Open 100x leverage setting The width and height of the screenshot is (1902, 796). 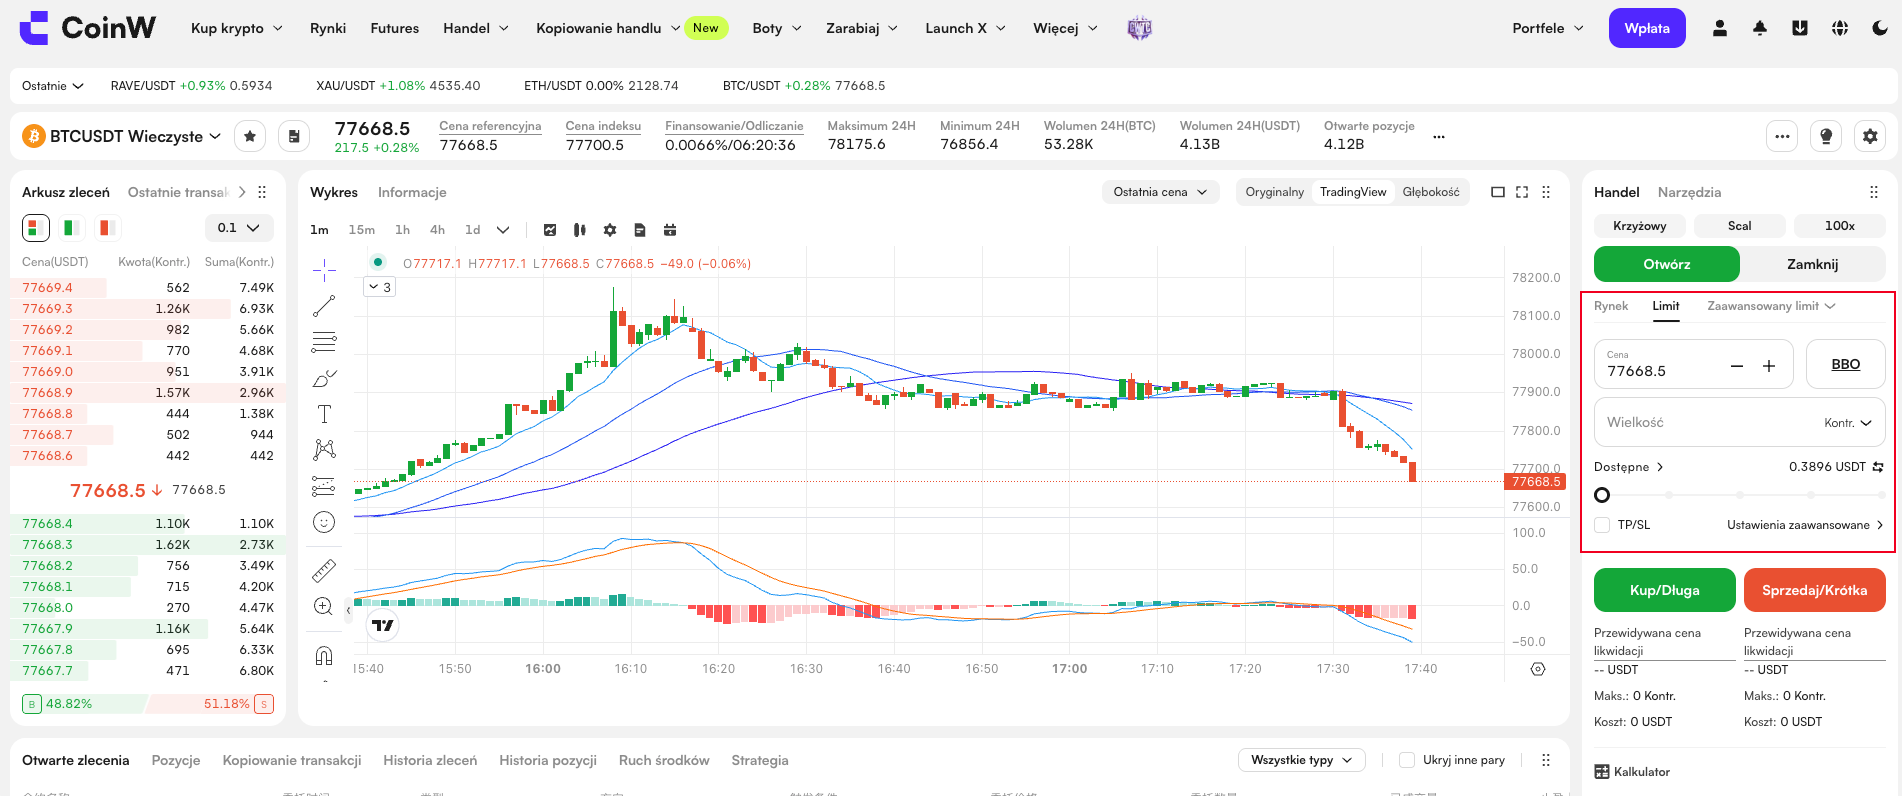(x=1840, y=226)
